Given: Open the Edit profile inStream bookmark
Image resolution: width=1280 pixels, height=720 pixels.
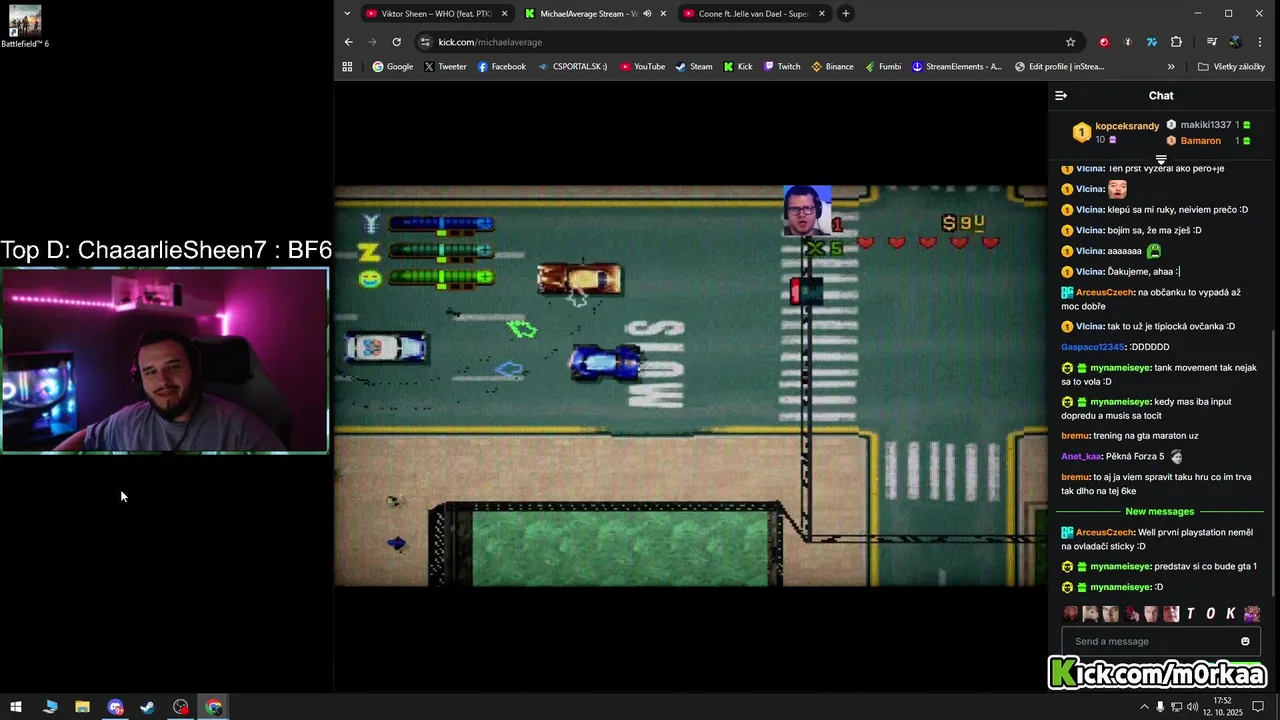Looking at the screenshot, I should click(1059, 67).
